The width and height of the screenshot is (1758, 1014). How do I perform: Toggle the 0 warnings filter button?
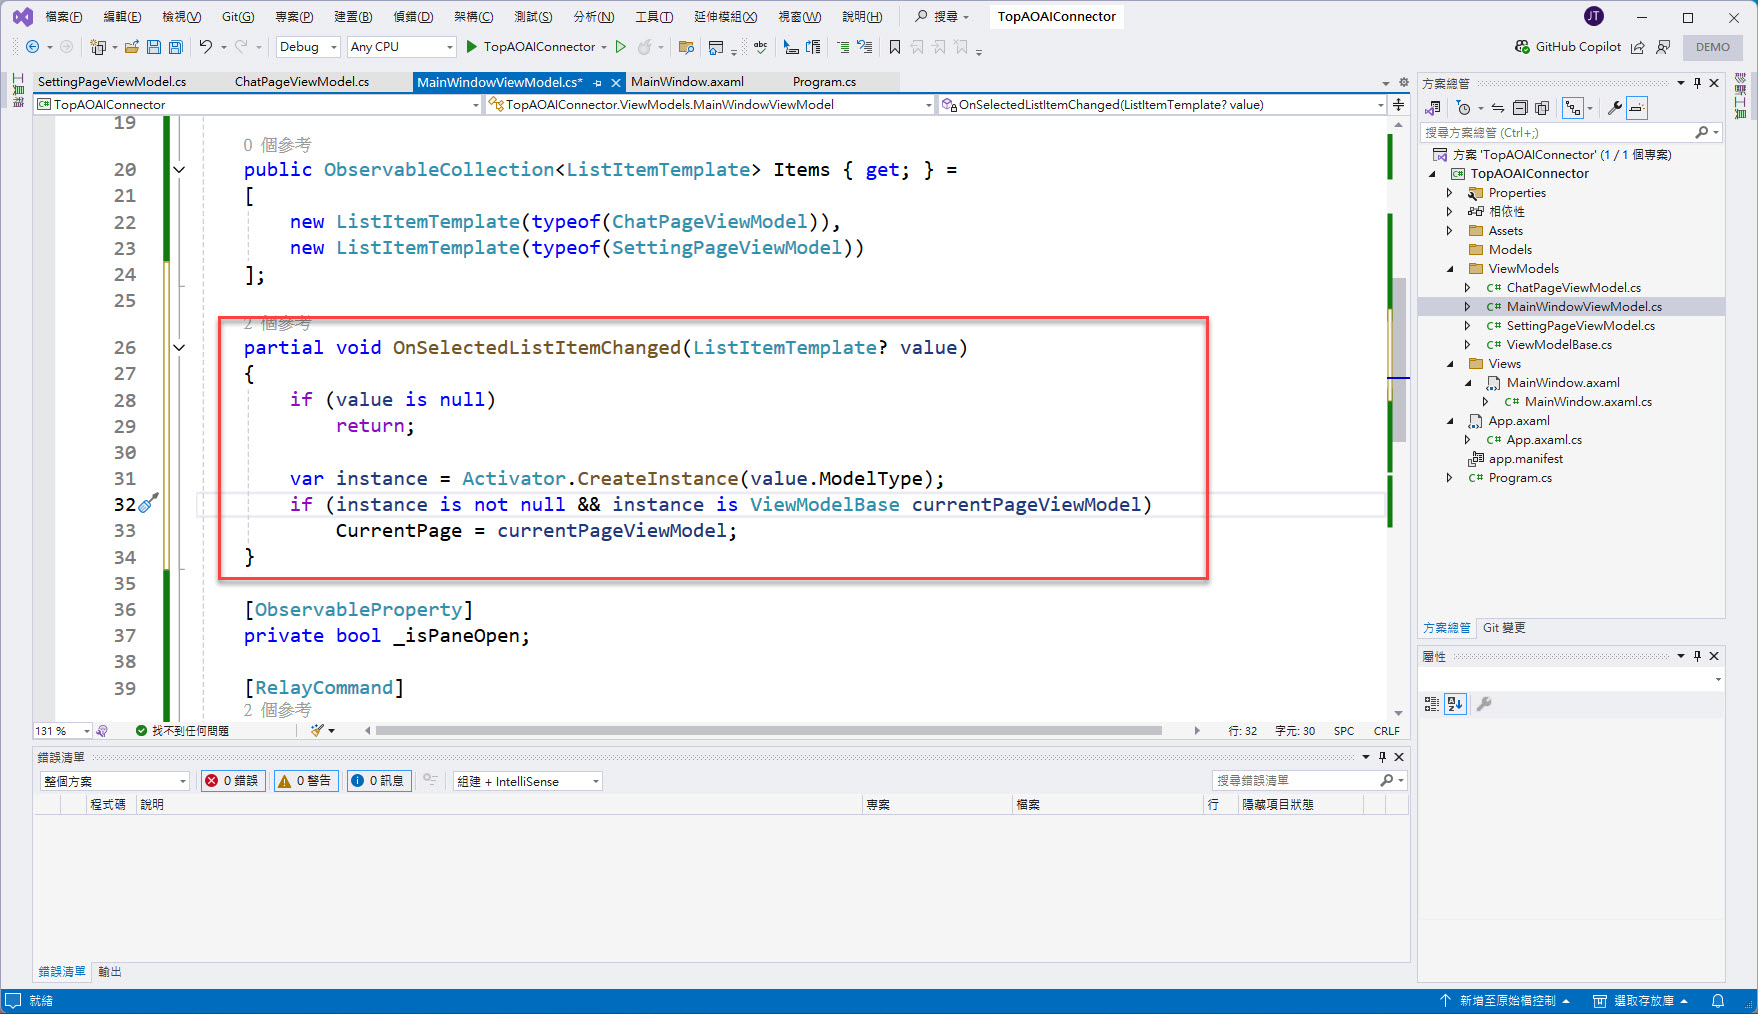point(306,781)
